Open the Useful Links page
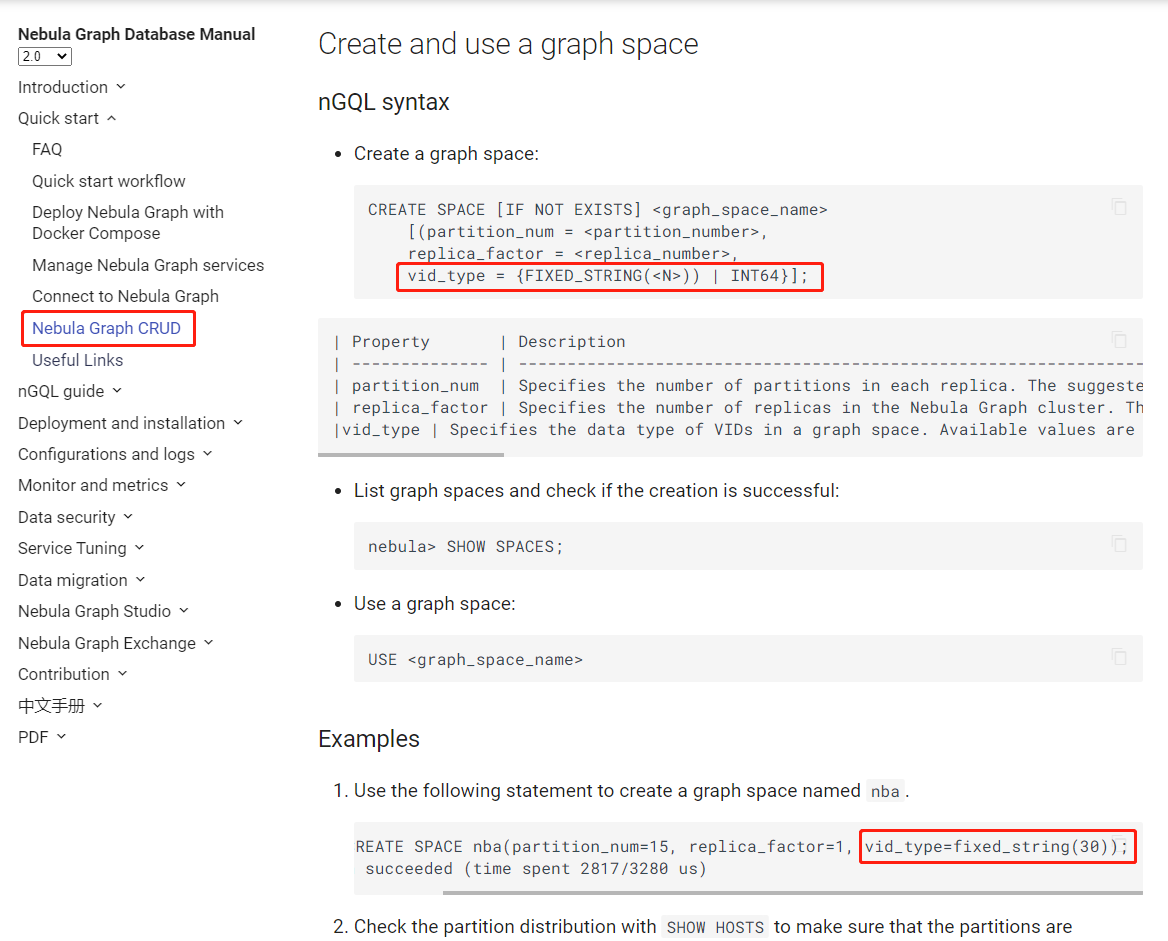The image size is (1168, 941). point(77,359)
